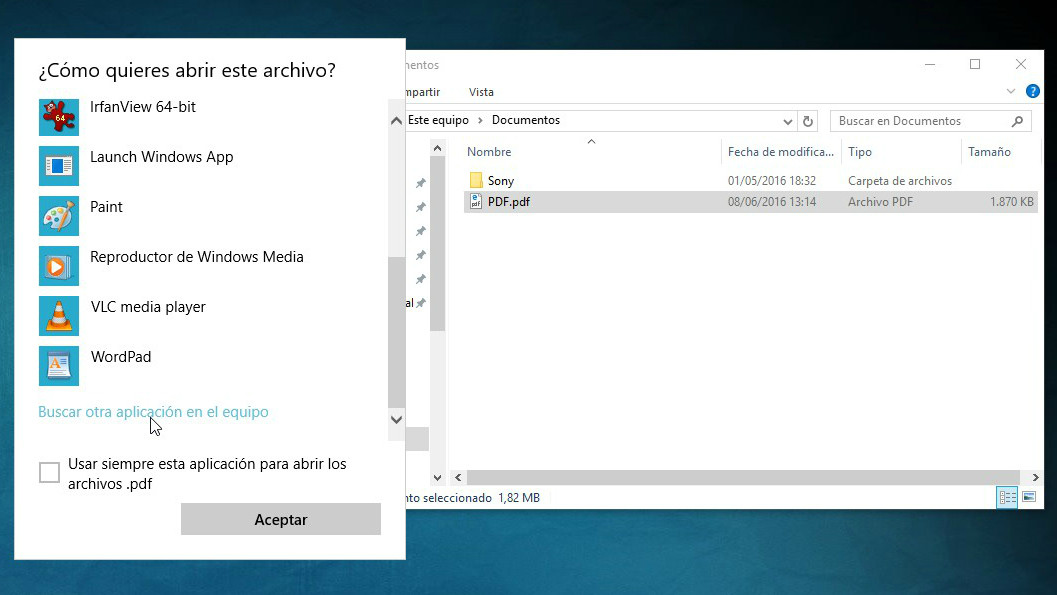Click the app list scroll down arrow
The height and width of the screenshot is (595, 1057).
tap(396, 420)
